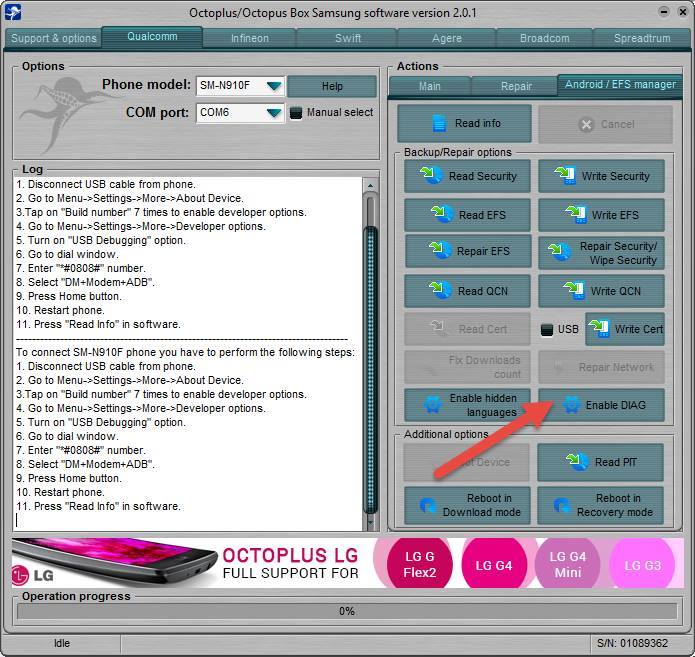Click the final log line 'Press "Read Info" in software'

pyautogui.click(x=98, y=506)
